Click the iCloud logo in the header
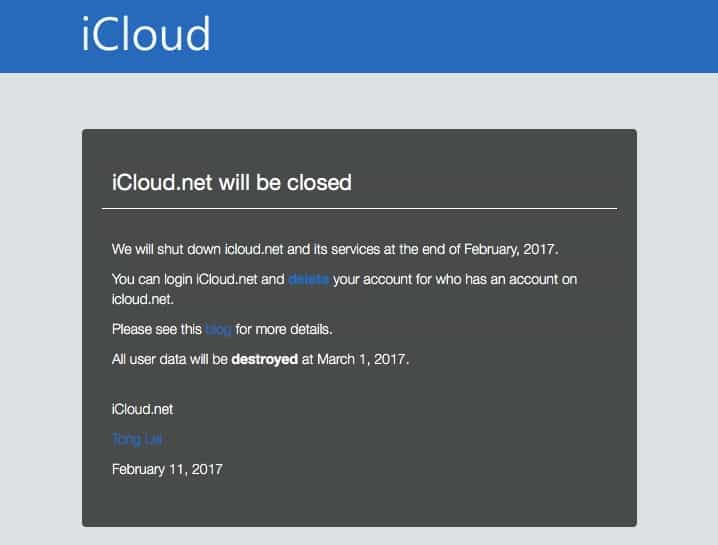The height and width of the screenshot is (545, 718). pos(145,34)
